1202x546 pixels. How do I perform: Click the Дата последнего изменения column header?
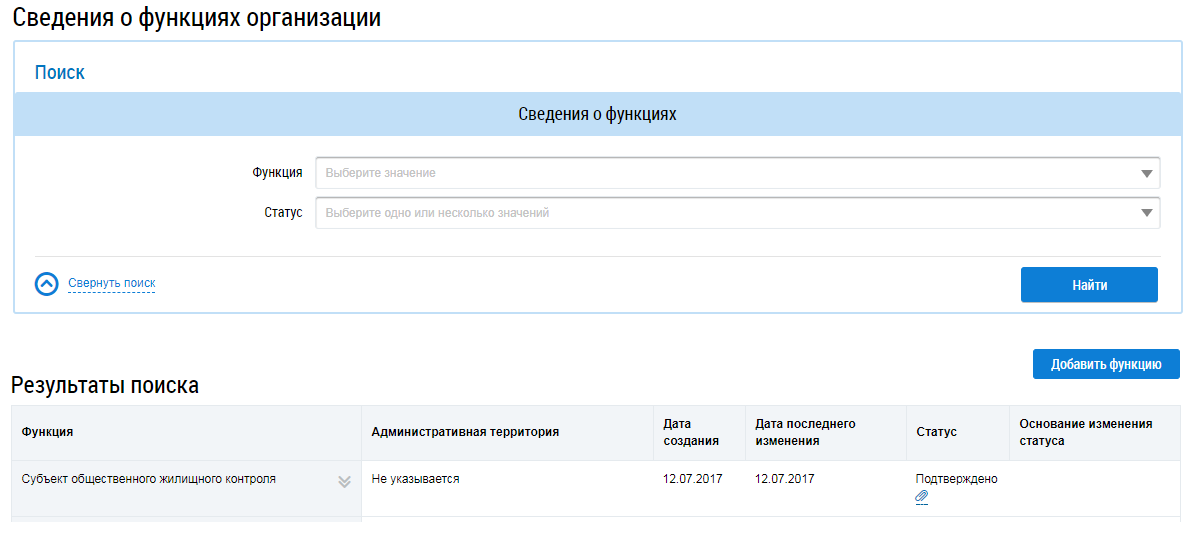pyautogui.click(x=805, y=432)
